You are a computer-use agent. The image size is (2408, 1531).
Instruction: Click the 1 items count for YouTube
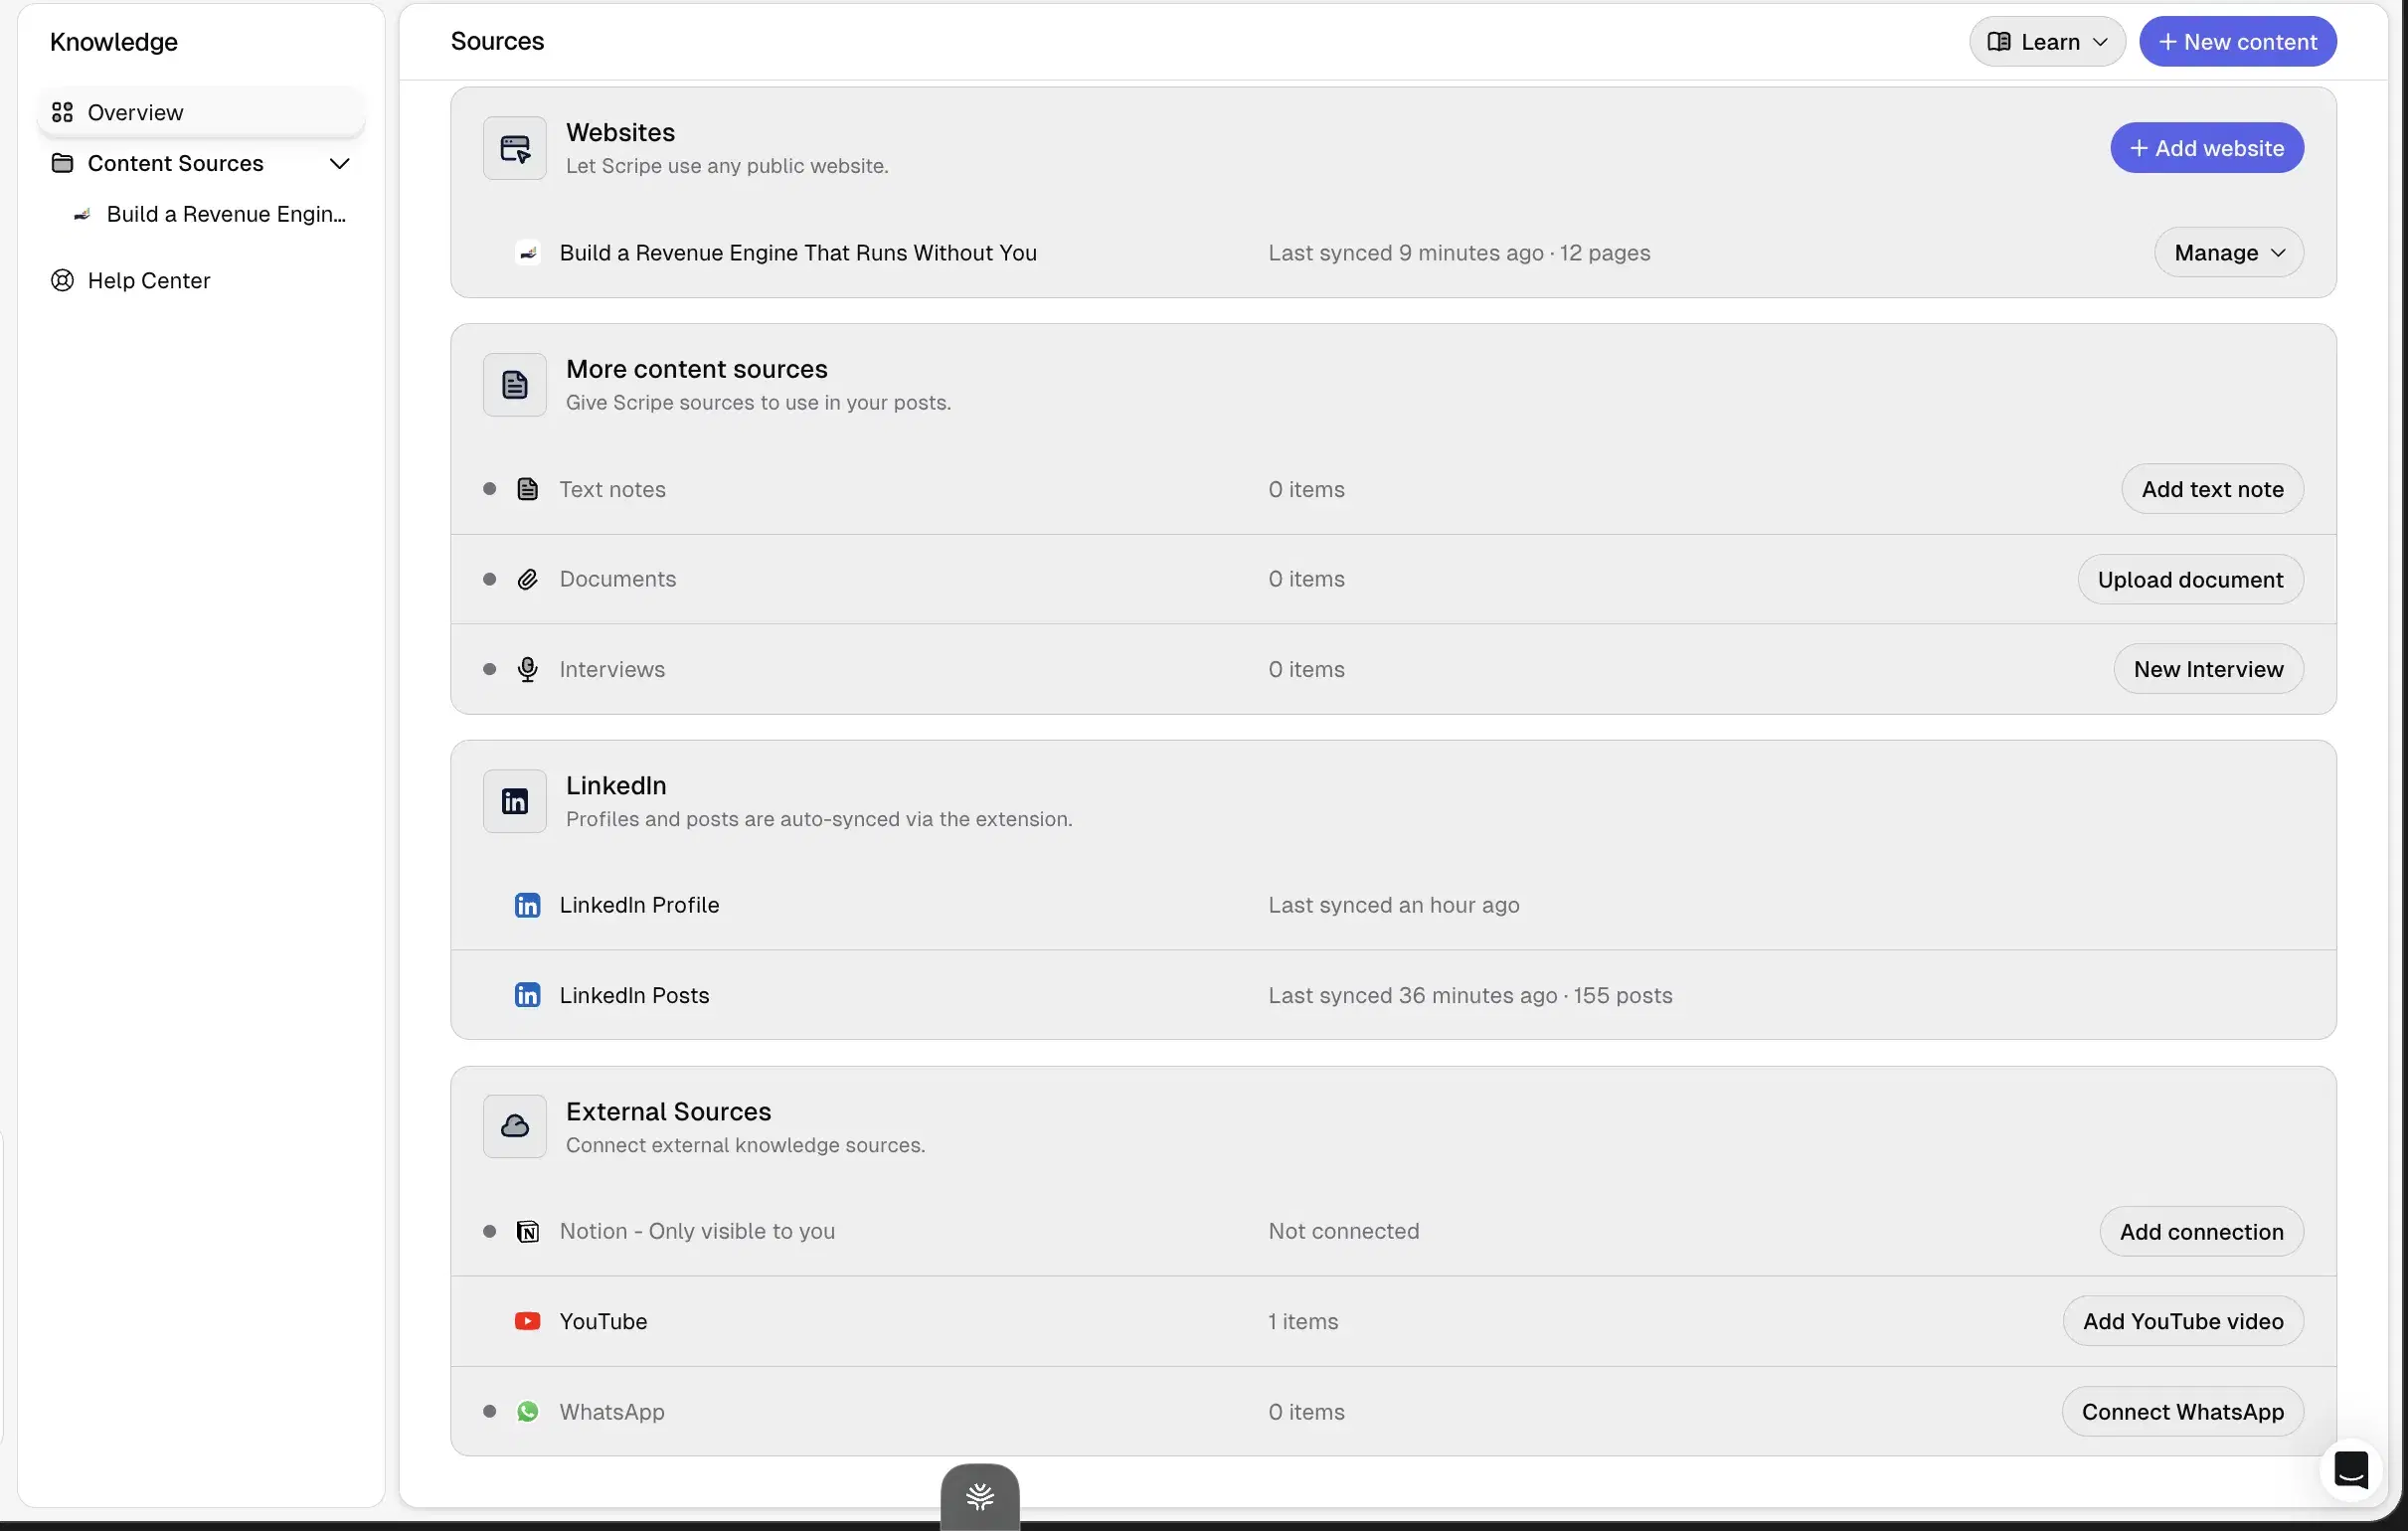(1302, 1321)
